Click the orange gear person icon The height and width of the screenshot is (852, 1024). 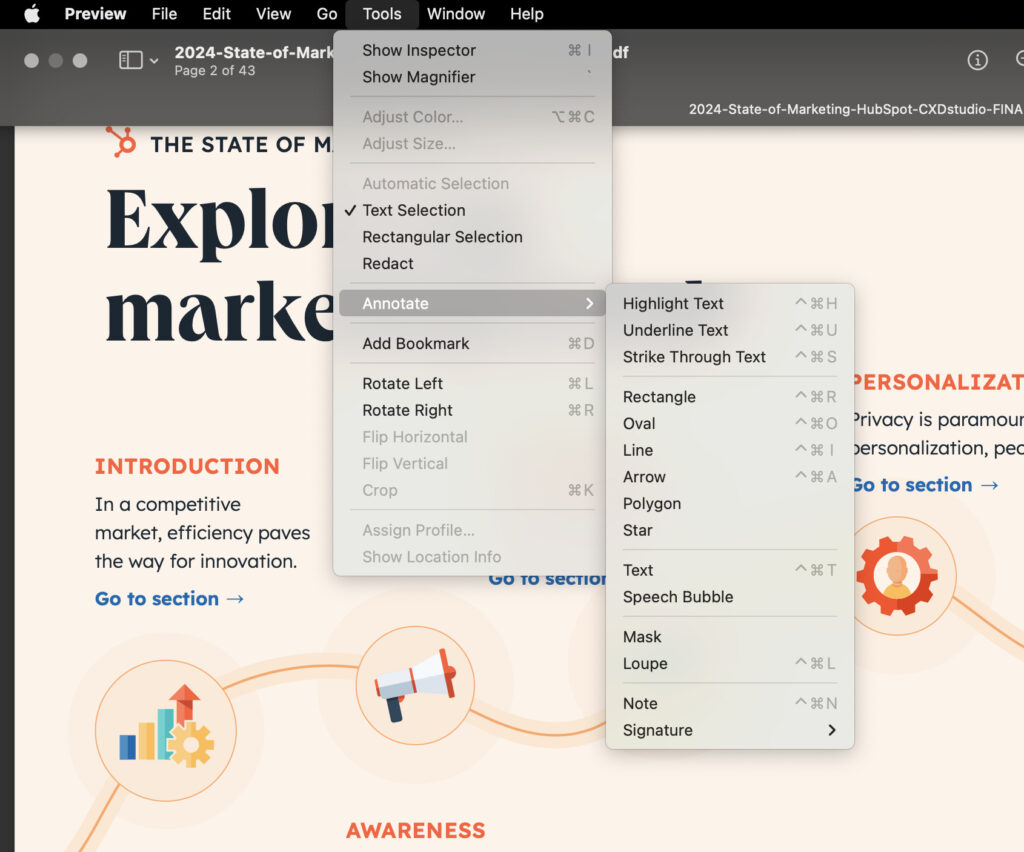pyautogui.click(x=897, y=575)
